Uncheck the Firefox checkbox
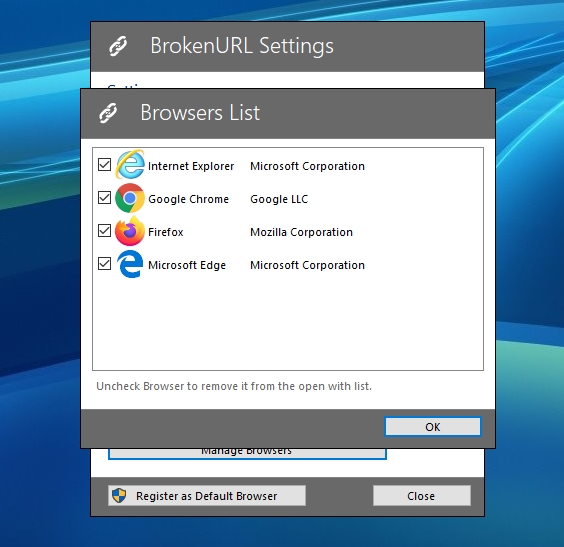The image size is (564, 547). click(x=104, y=231)
